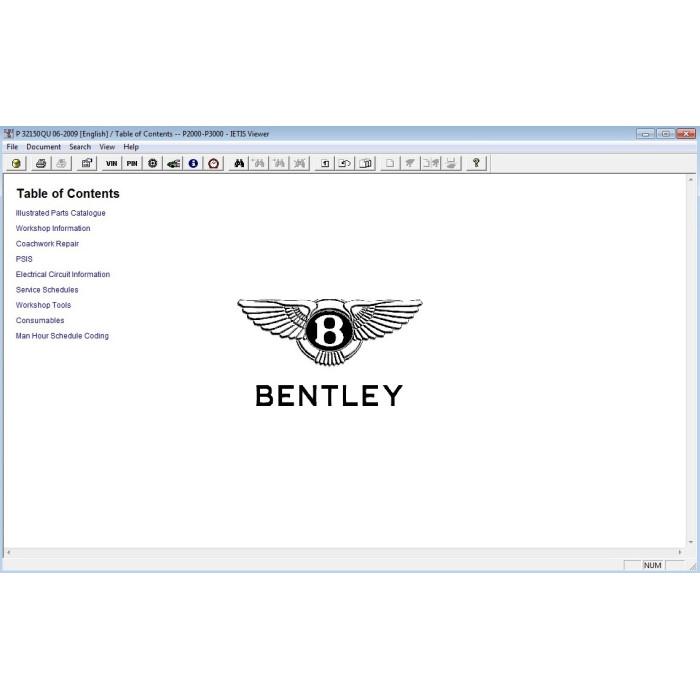This screenshot has height=700, width=700.
Task: Click the blue information icon
Action: tap(193, 163)
